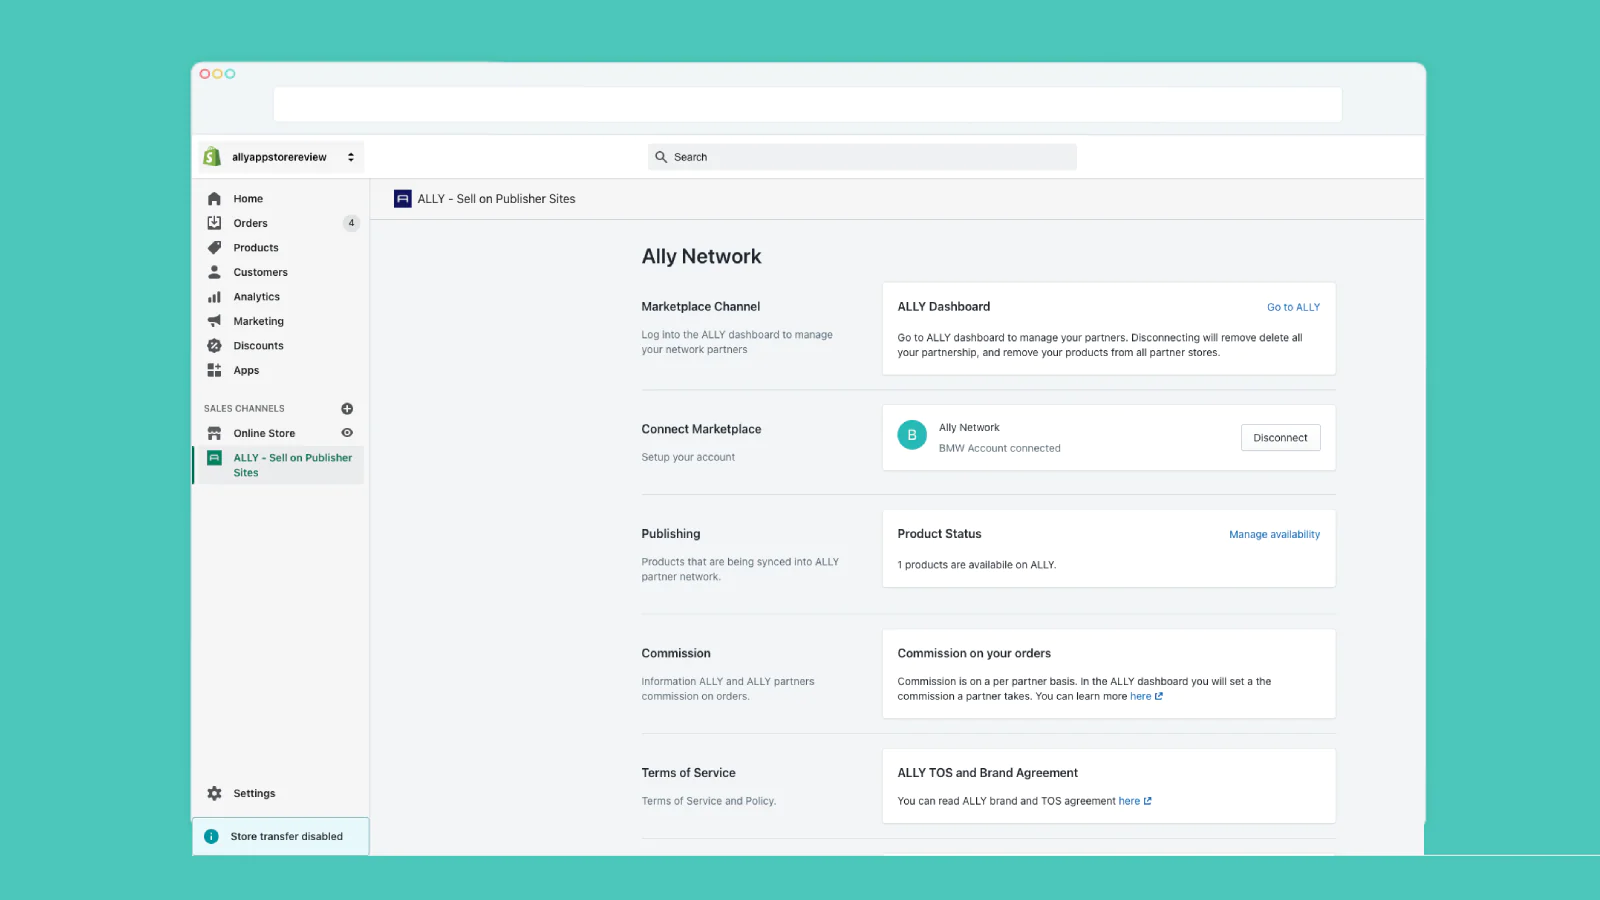Click the Marketplace Channel section heading

[x=700, y=307]
